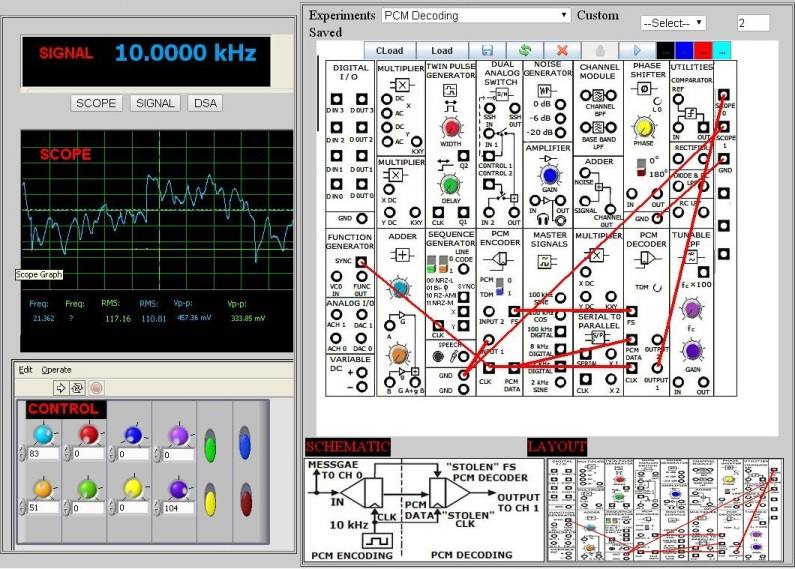The image size is (795, 569).
Task: Click the SCOPE 0 socket
Action: (724, 95)
